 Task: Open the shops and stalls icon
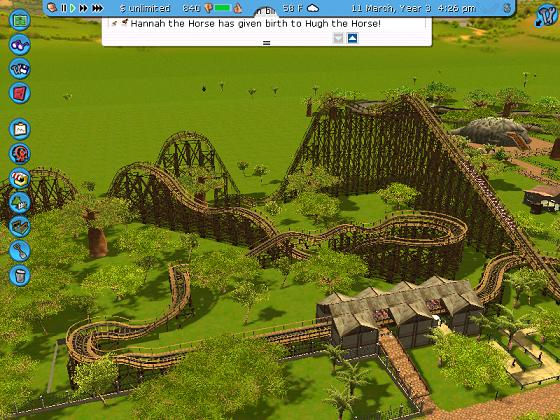pos(20,178)
